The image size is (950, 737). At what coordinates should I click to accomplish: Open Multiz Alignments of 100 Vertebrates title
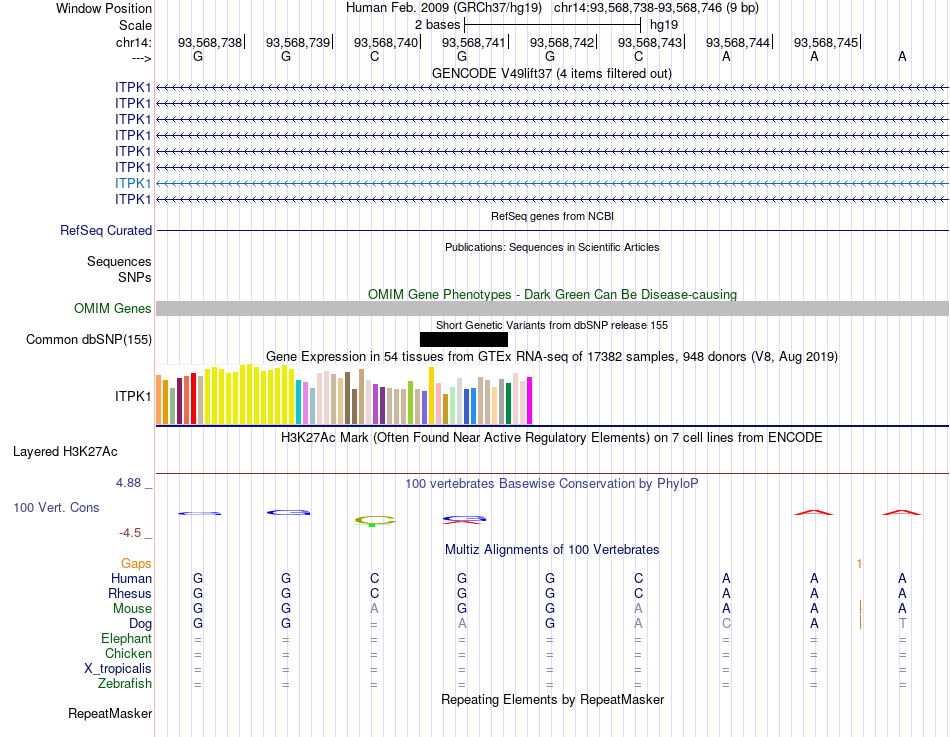552,550
